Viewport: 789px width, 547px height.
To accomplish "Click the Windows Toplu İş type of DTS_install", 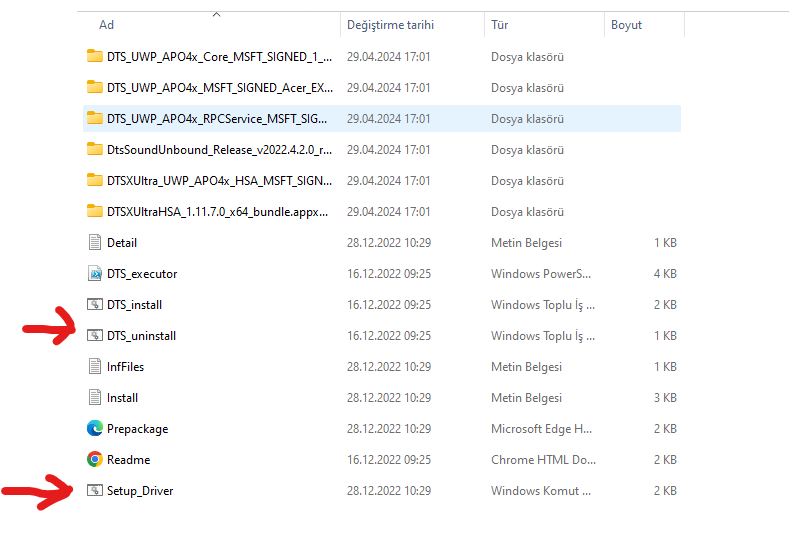I will click(x=543, y=305).
